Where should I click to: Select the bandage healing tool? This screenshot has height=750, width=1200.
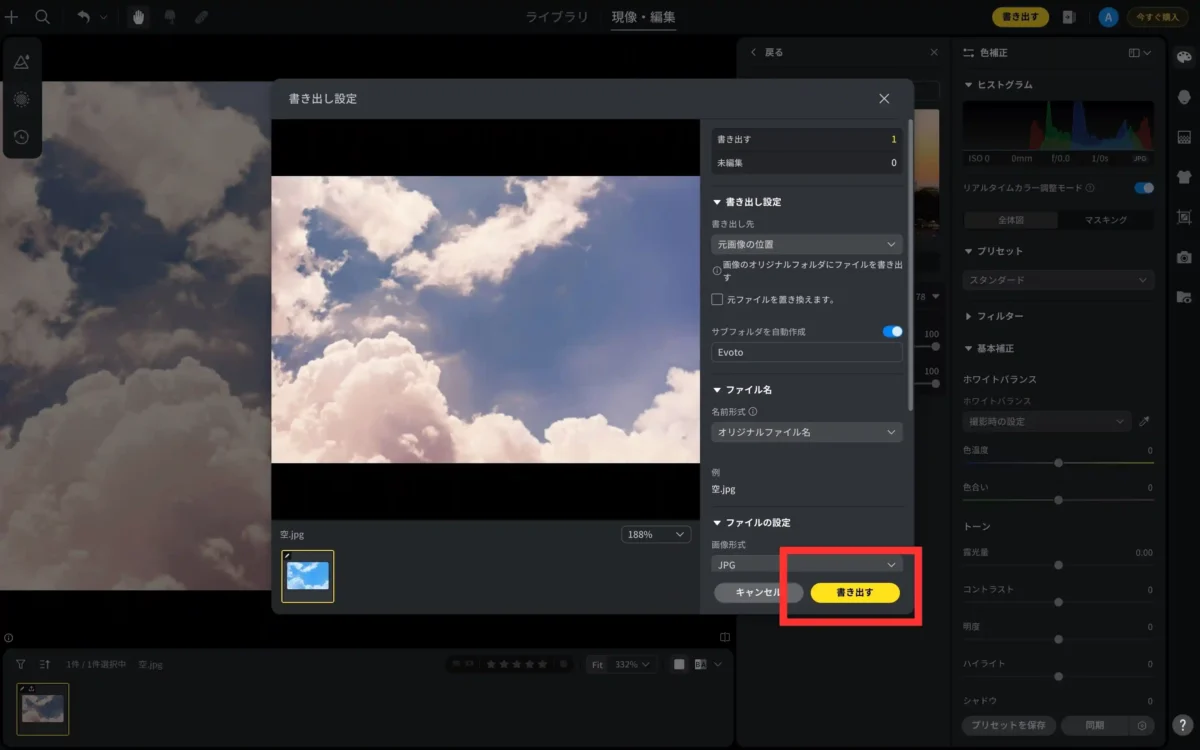click(x=201, y=17)
